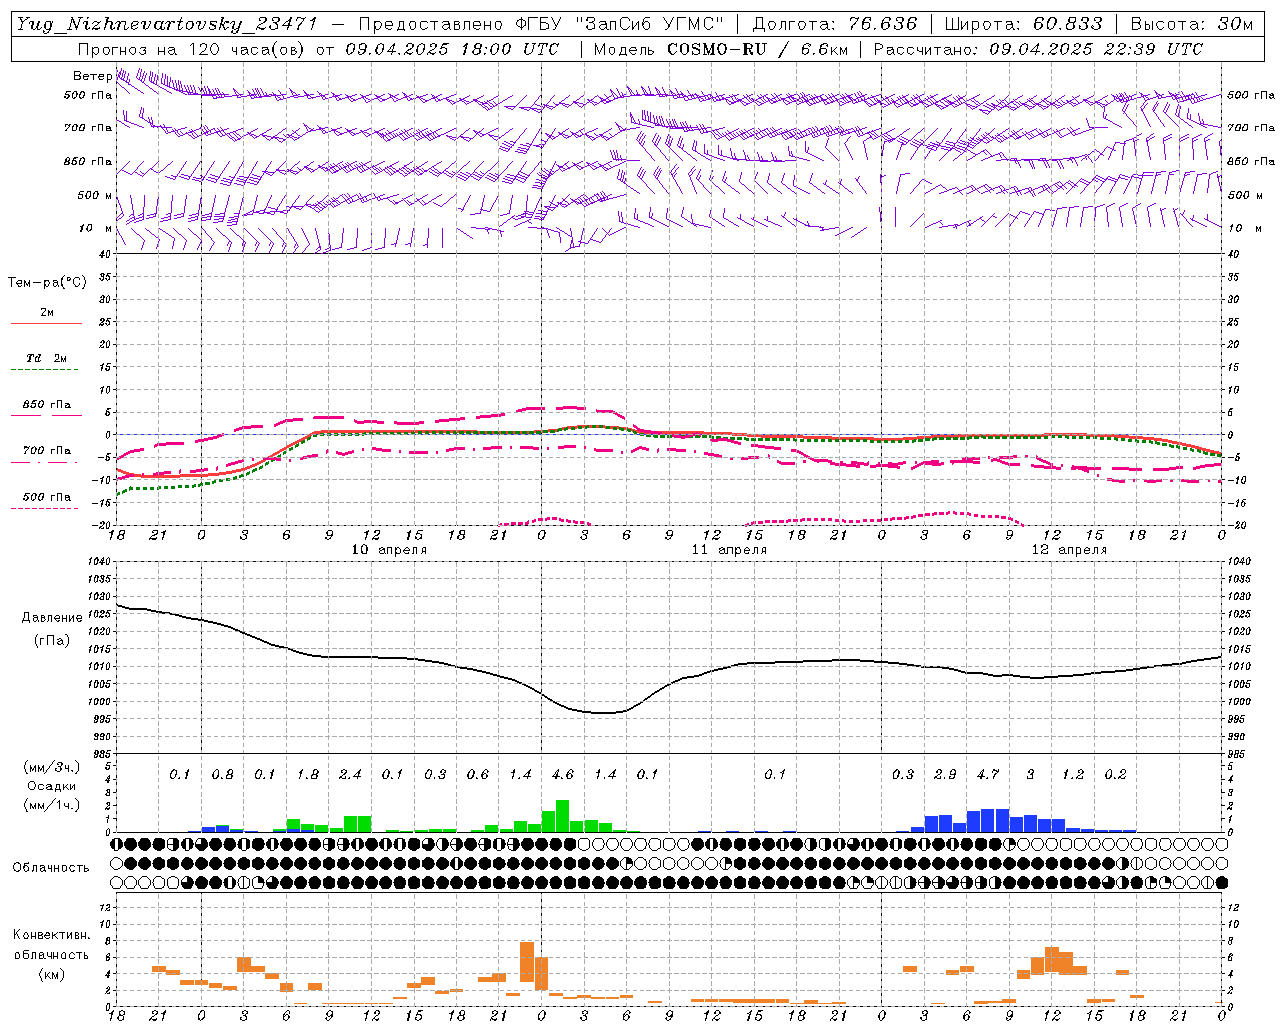Click the 4.7 three-hour precipitation value
This screenshot has width=1280, height=1024.
987,774
